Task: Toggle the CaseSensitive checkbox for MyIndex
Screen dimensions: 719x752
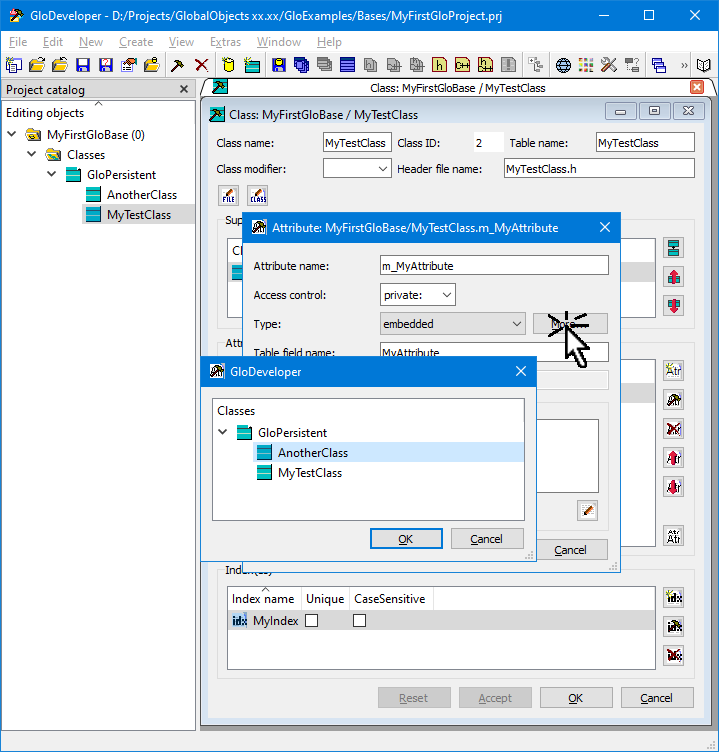Action: [x=359, y=621]
